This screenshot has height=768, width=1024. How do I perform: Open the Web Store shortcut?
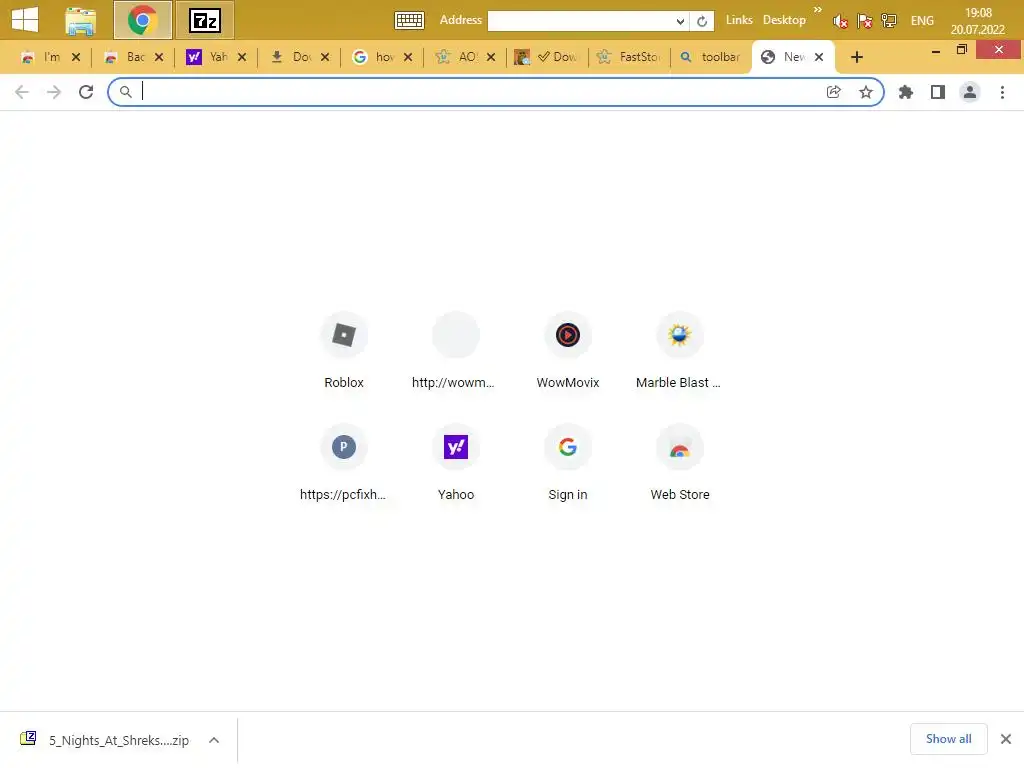(x=679, y=464)
